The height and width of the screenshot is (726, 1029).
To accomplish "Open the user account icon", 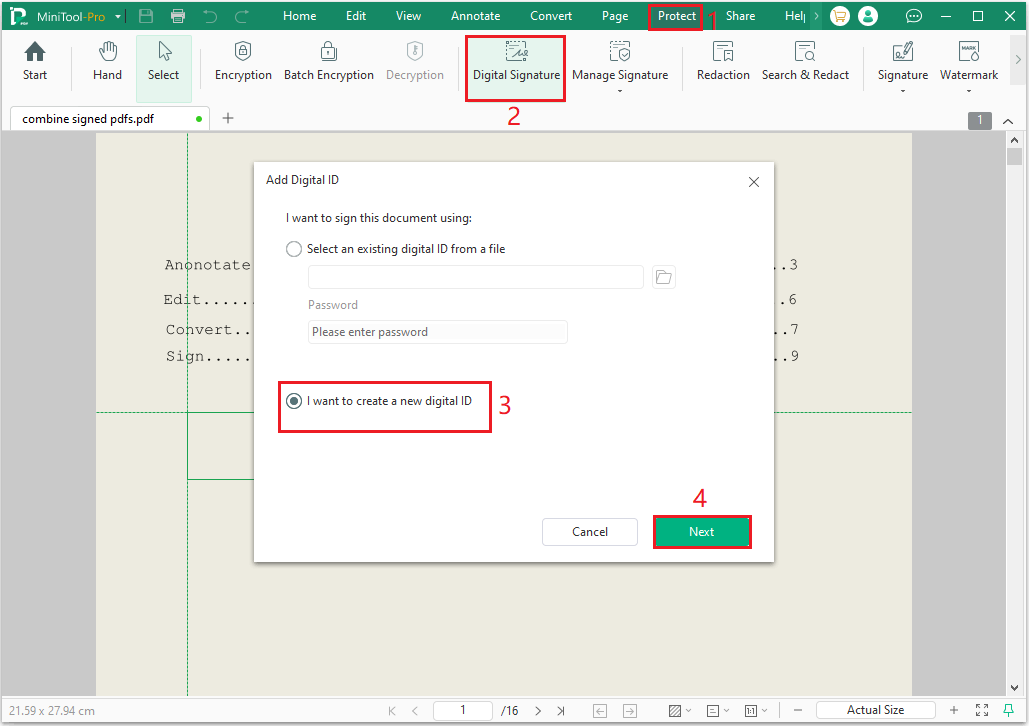I will click(x=868, y=16).
